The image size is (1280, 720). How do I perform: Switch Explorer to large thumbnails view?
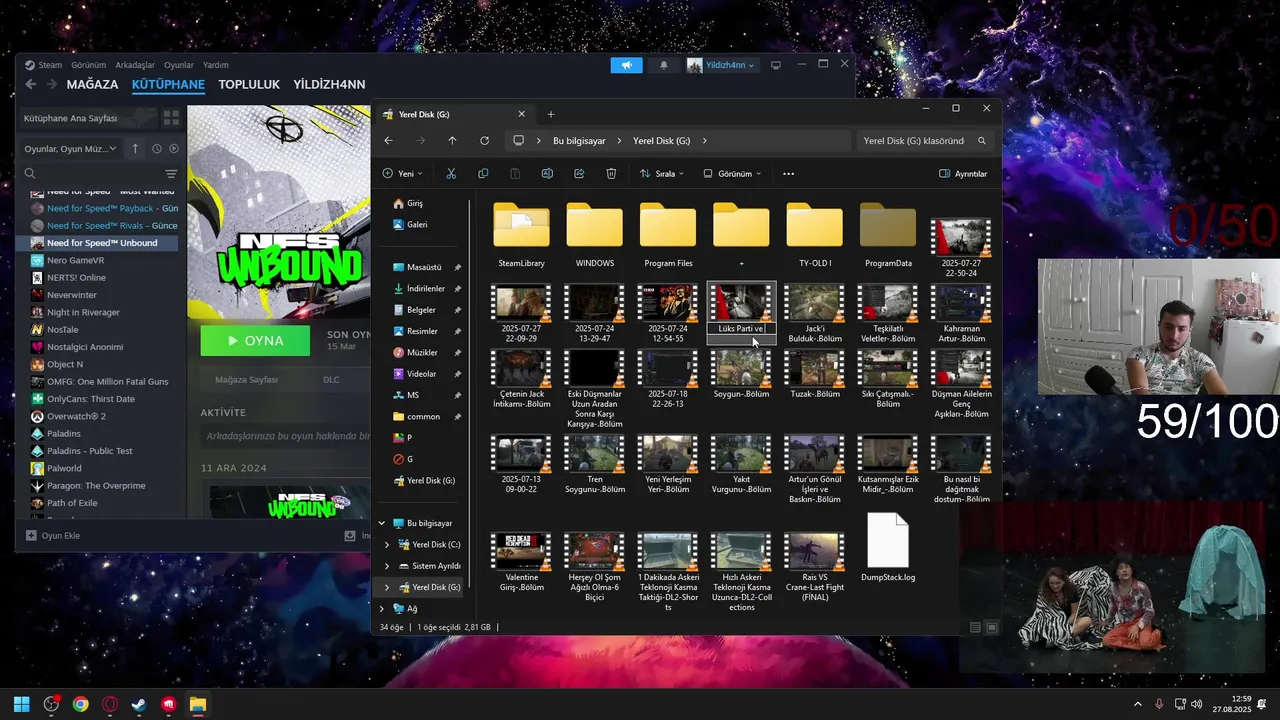click(992, 627)
